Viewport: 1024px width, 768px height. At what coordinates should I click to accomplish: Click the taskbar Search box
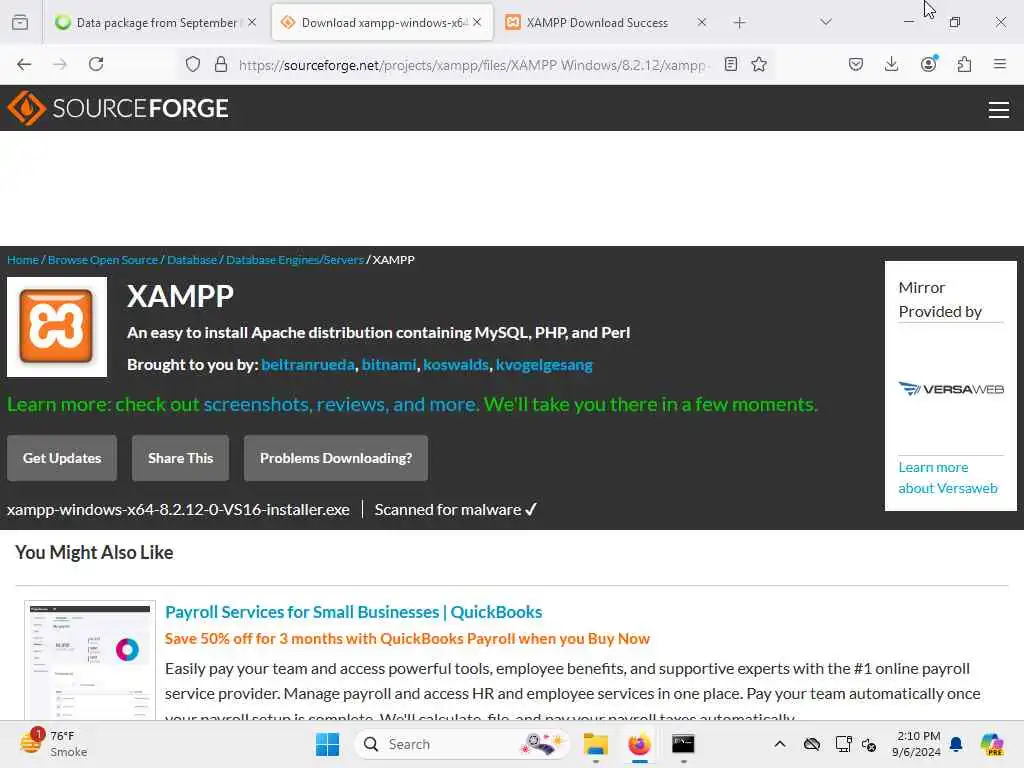coord(462,744)
